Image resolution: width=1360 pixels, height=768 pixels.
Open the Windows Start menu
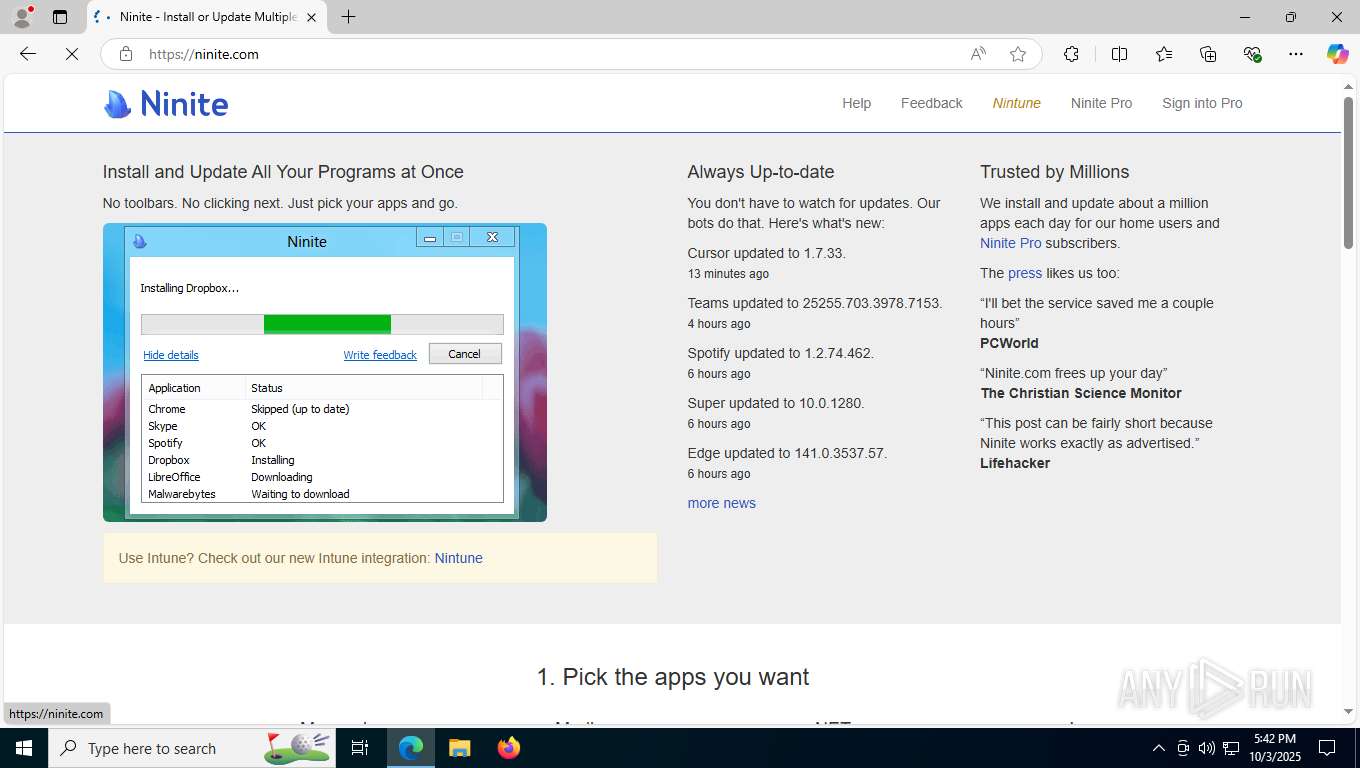(24, 748)
